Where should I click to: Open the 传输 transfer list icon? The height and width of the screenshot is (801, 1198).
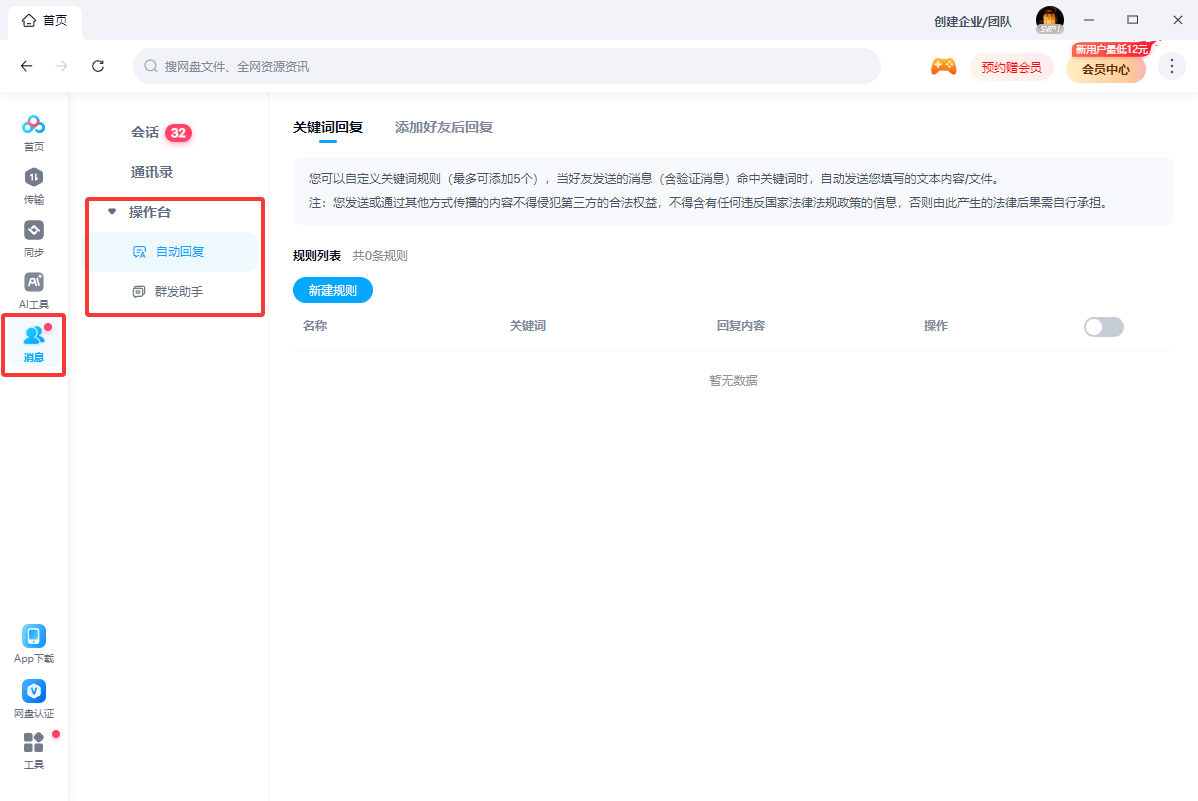pyautogui.click(x=33, y=178)
